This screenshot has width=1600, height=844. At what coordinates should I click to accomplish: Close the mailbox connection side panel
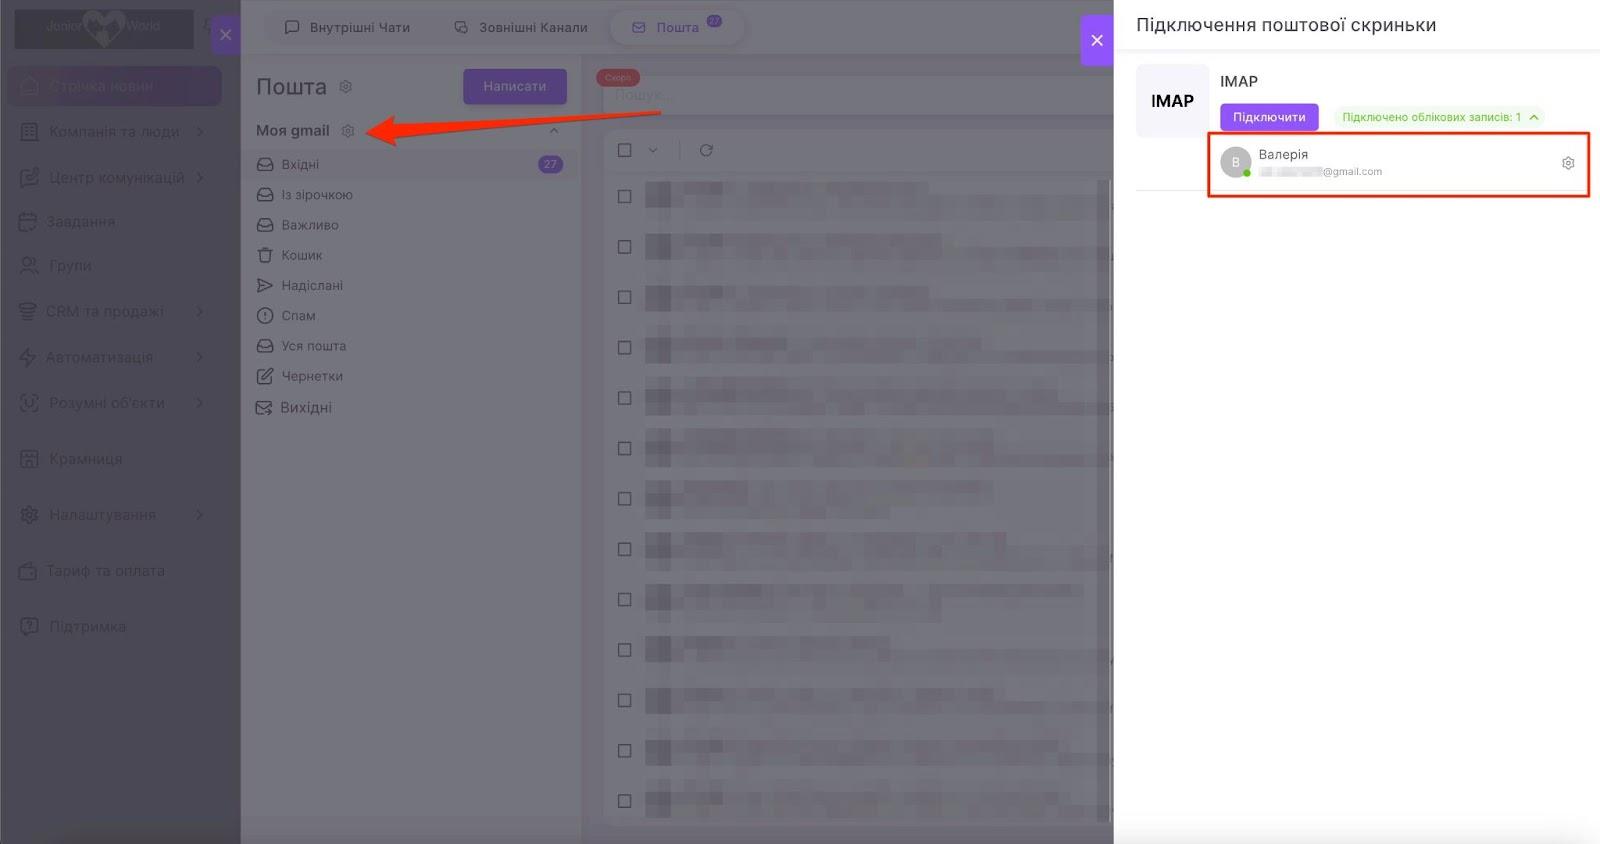click(1097, 40)
